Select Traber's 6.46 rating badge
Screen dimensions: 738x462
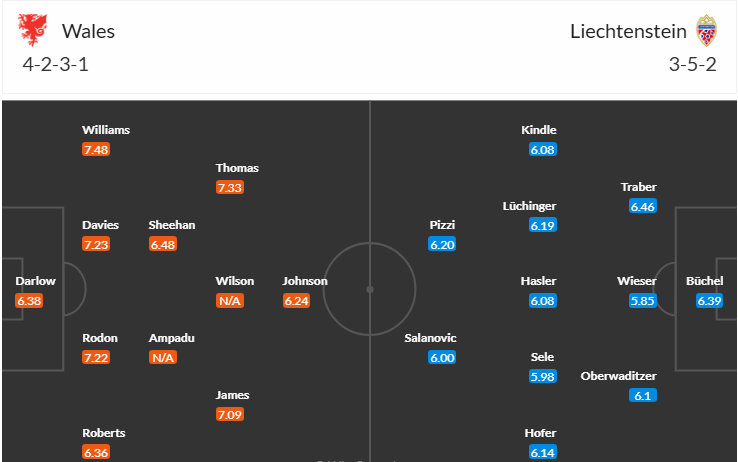click(643, 207)
